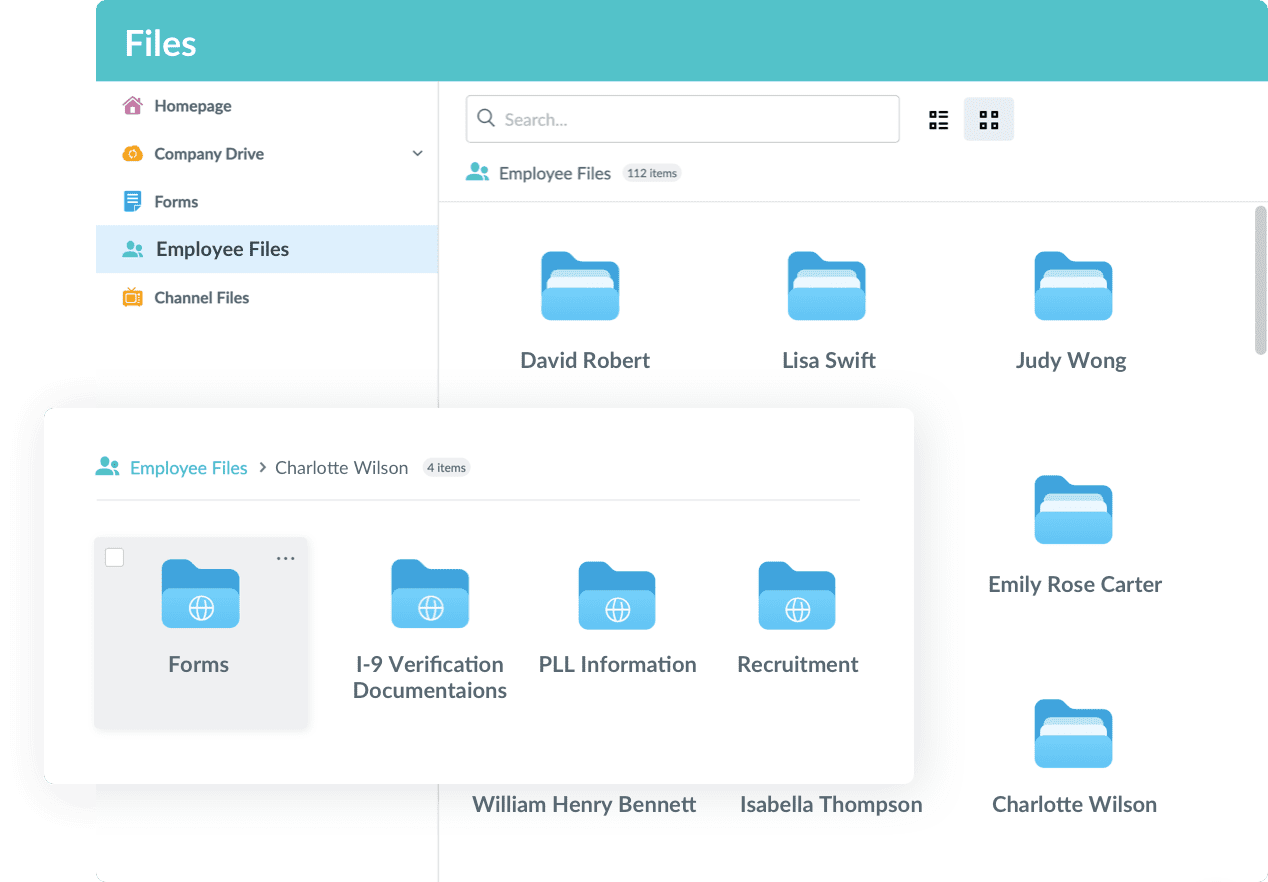Switch to list view layout
This screenshot has height=882, width=1268.
[938, 119]
